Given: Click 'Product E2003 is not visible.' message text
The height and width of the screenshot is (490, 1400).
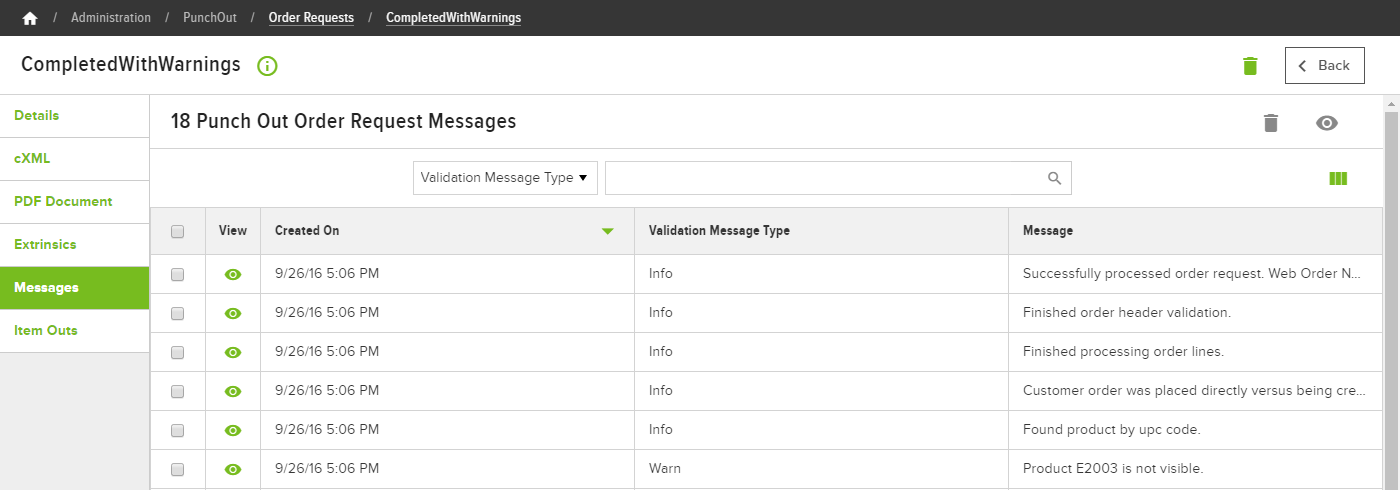Looking at the screenshot, I should 1113,469.
